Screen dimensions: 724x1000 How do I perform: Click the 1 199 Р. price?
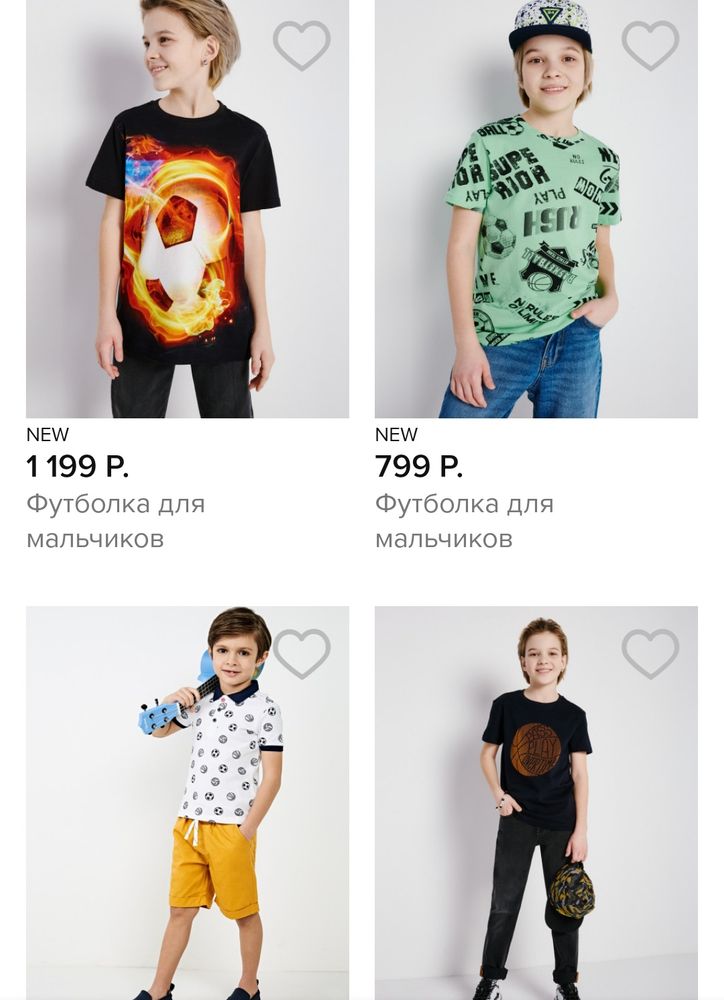pos(78,467)
